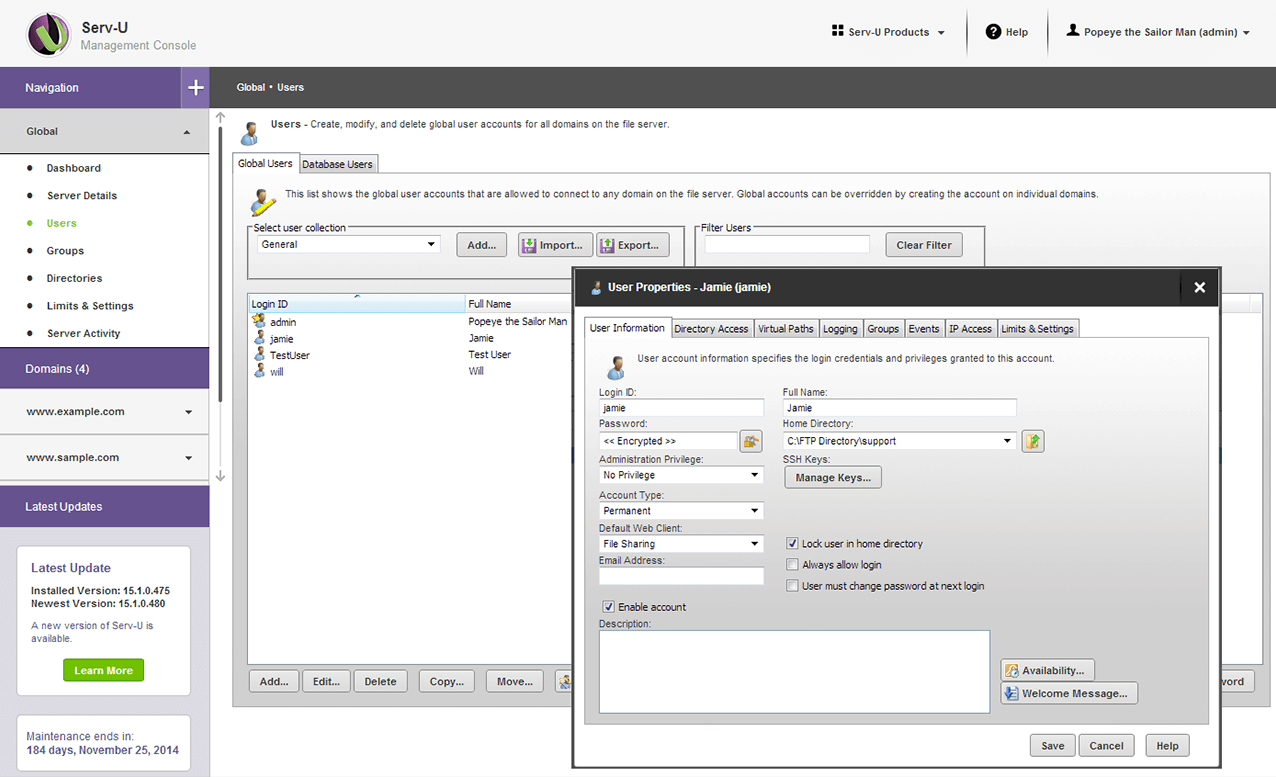Go to Dashboard in navigation
The width and height of the screenshot is (1276, 777).
(74, 168)
